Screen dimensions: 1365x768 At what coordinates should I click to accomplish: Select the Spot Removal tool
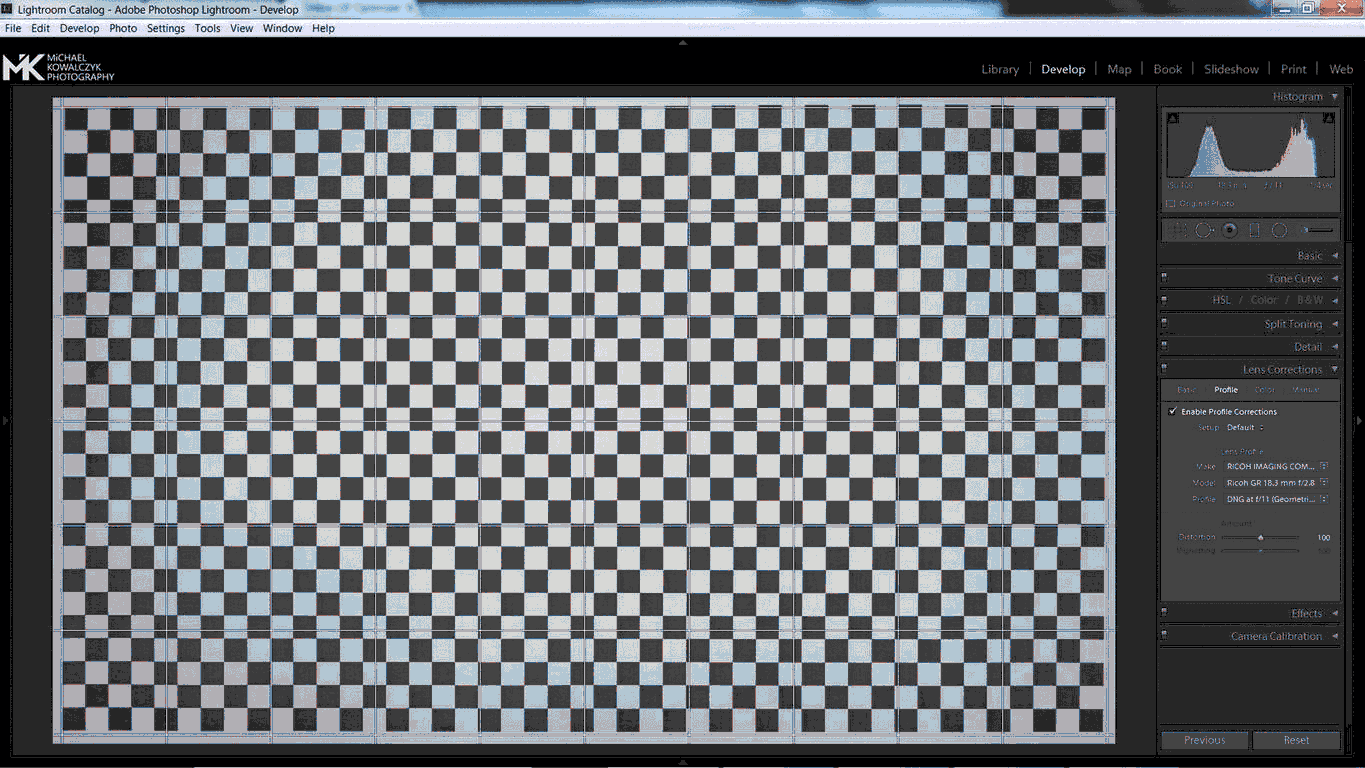point(1204,230)
